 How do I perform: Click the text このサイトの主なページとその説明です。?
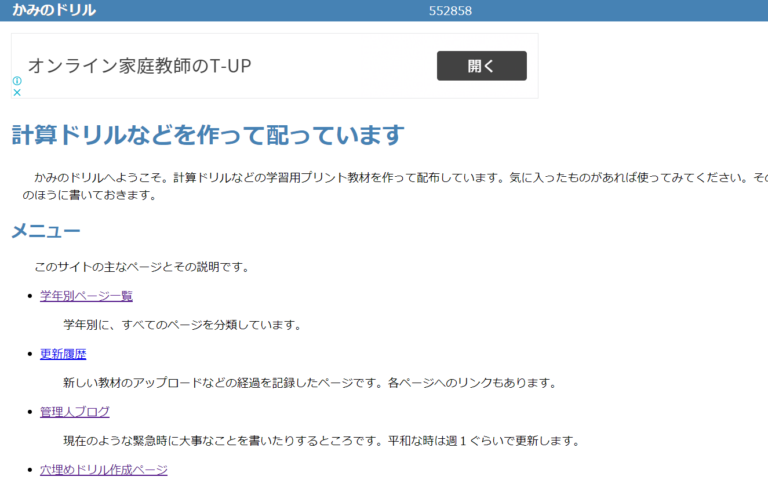(x=142, y=267)
